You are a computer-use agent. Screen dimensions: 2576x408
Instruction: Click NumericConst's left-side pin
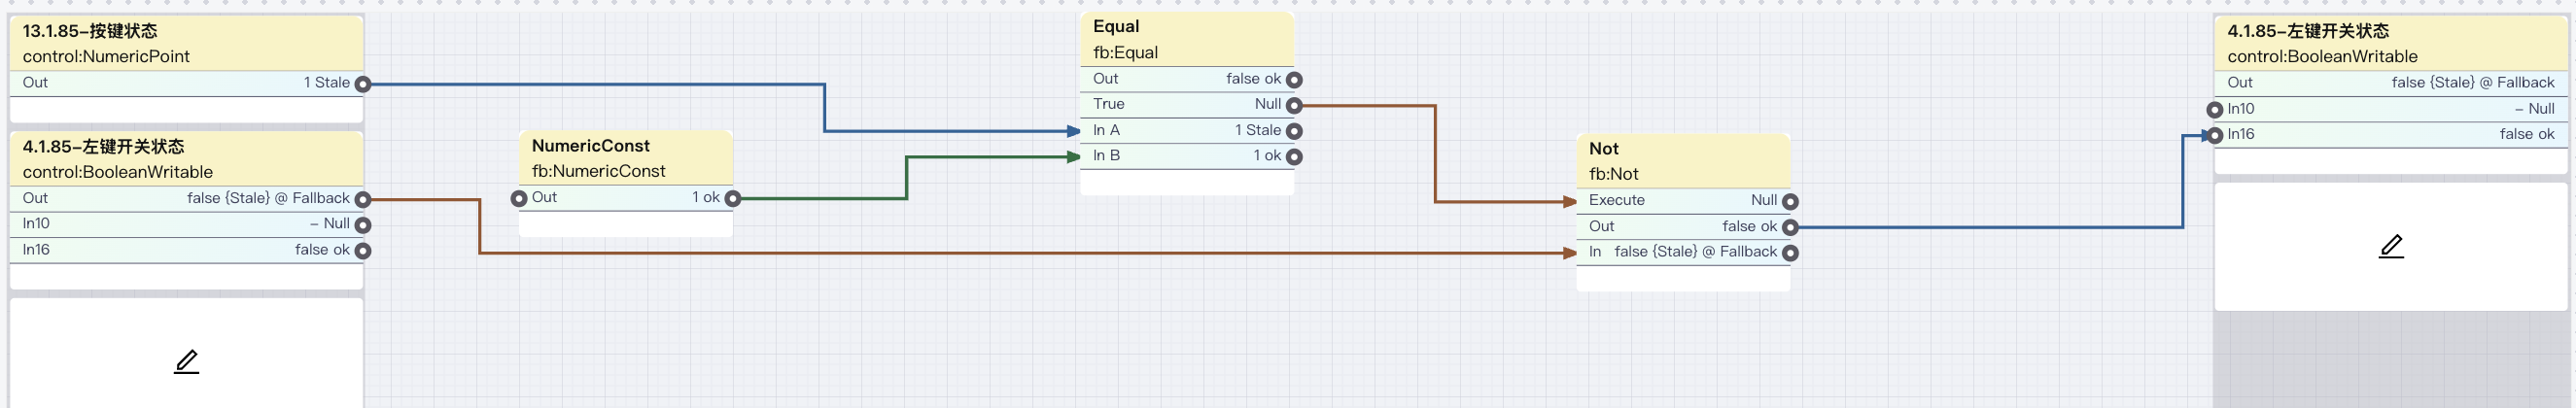click(519, 199)
